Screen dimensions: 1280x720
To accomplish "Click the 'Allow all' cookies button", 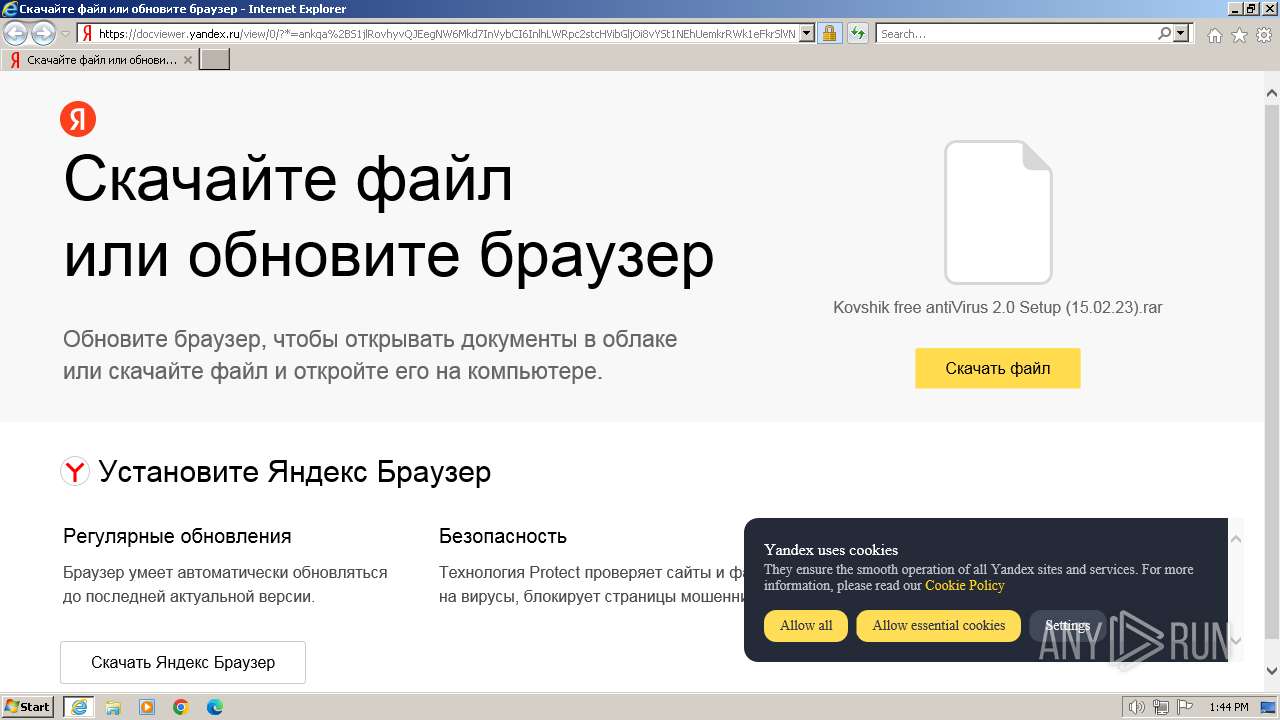I will pyautogui.click(x=806, y=626).
